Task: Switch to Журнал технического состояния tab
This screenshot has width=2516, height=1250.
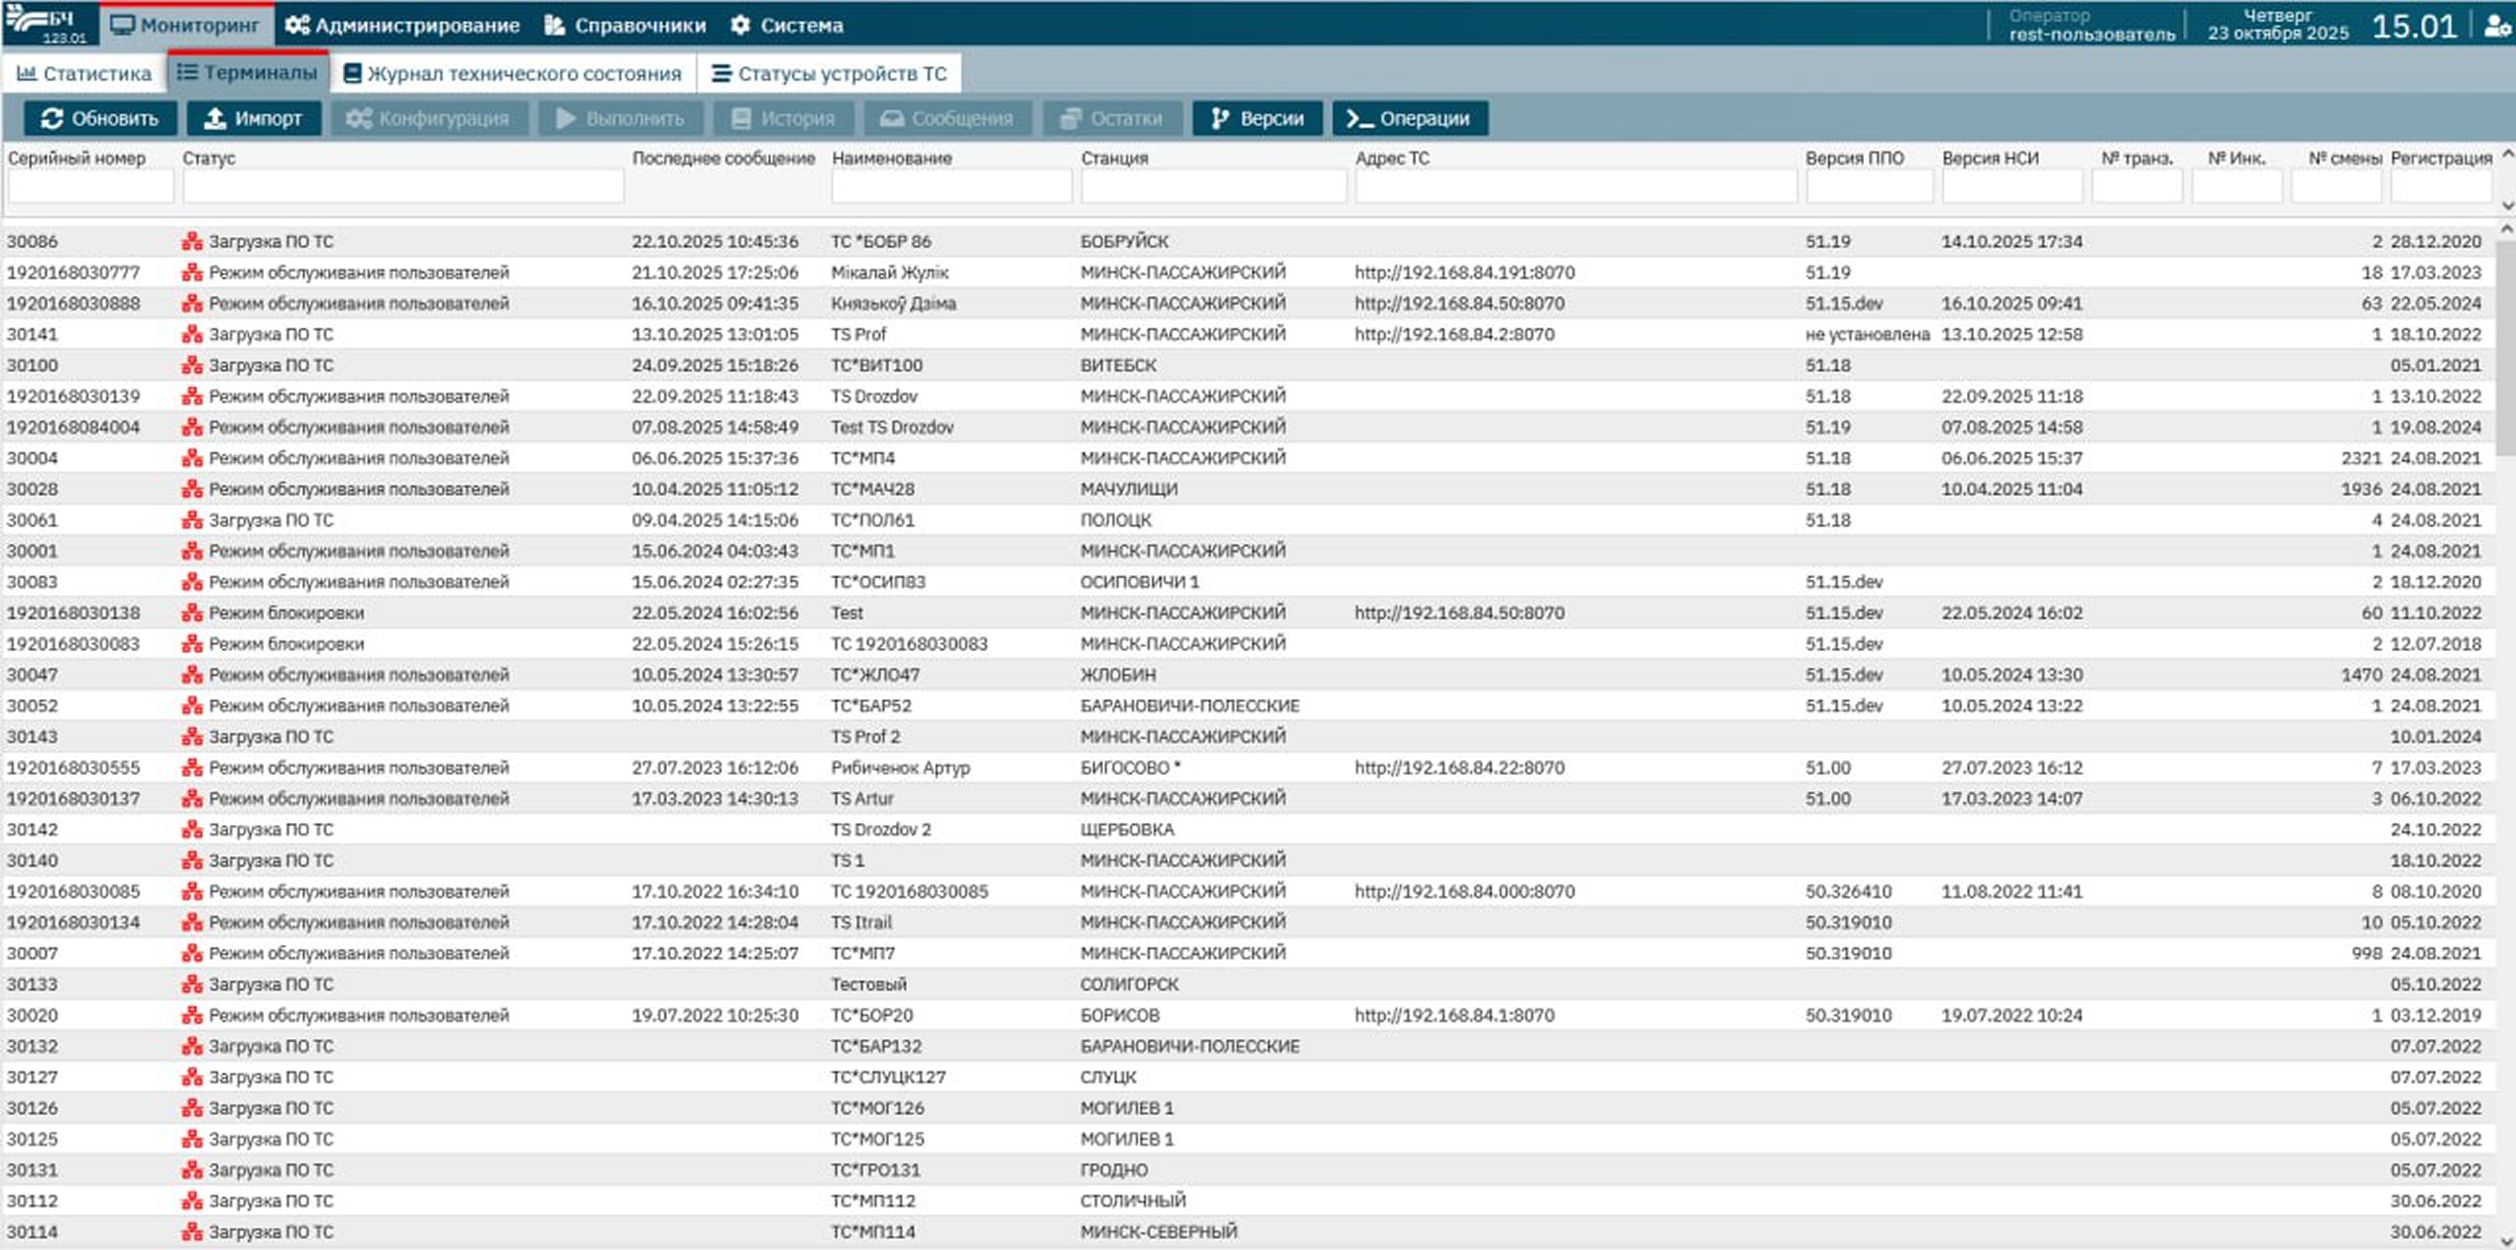Action: [512, 74]
